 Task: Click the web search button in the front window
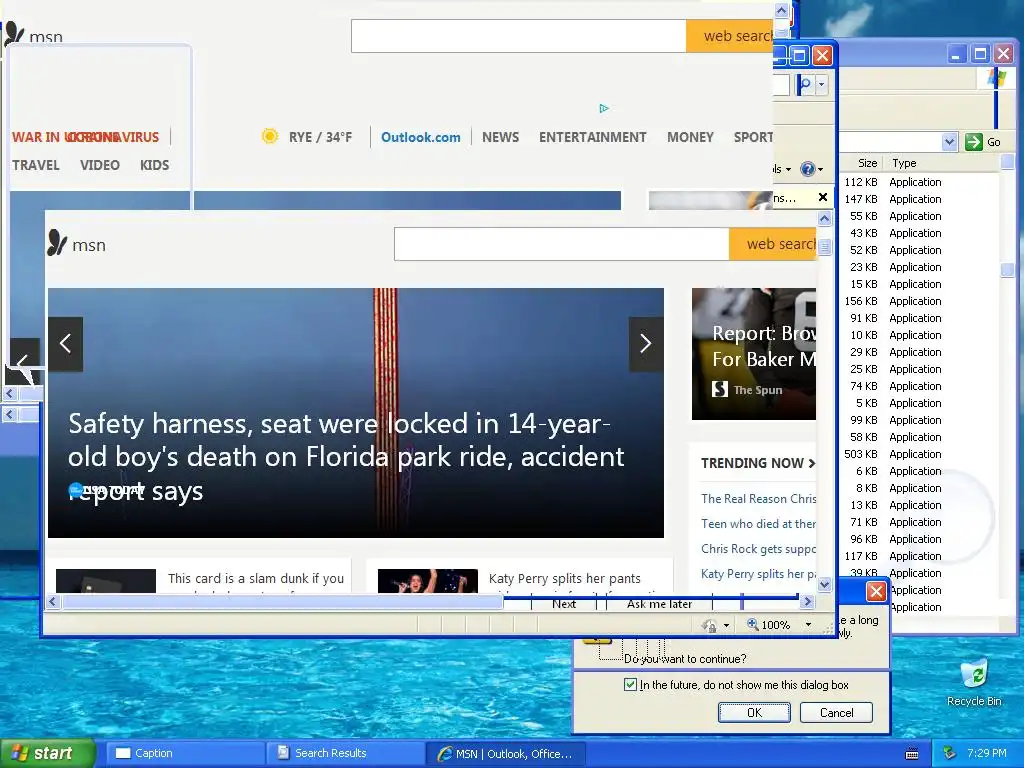(x=773, y=244)
